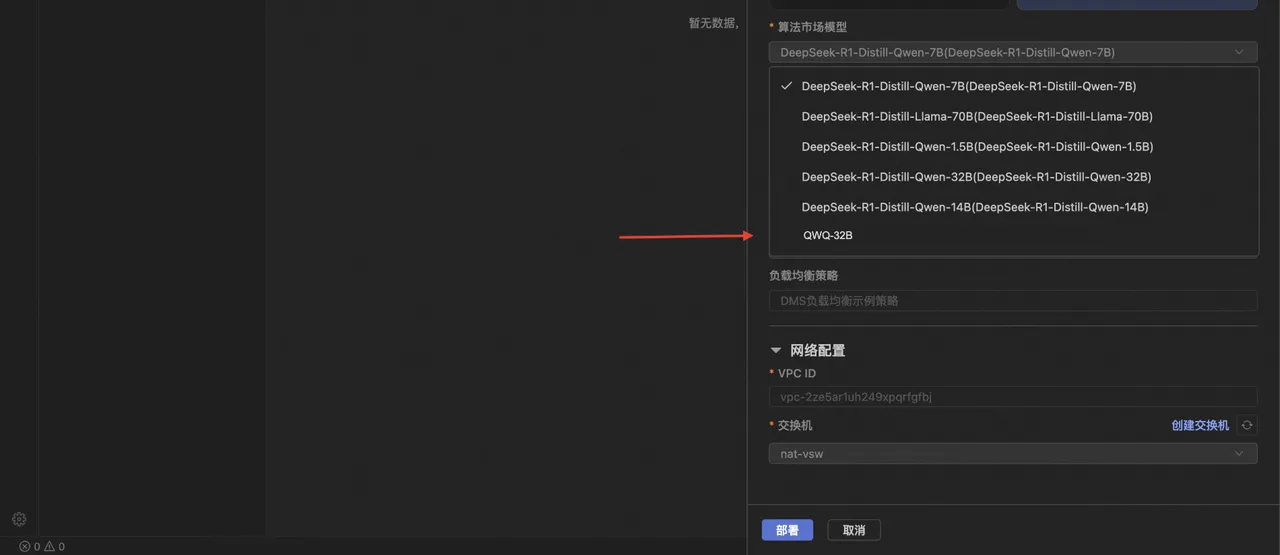Open the 创建交换机 link
The width and height of the screenshot is (1280, 555).
[x=1200, y=425]
